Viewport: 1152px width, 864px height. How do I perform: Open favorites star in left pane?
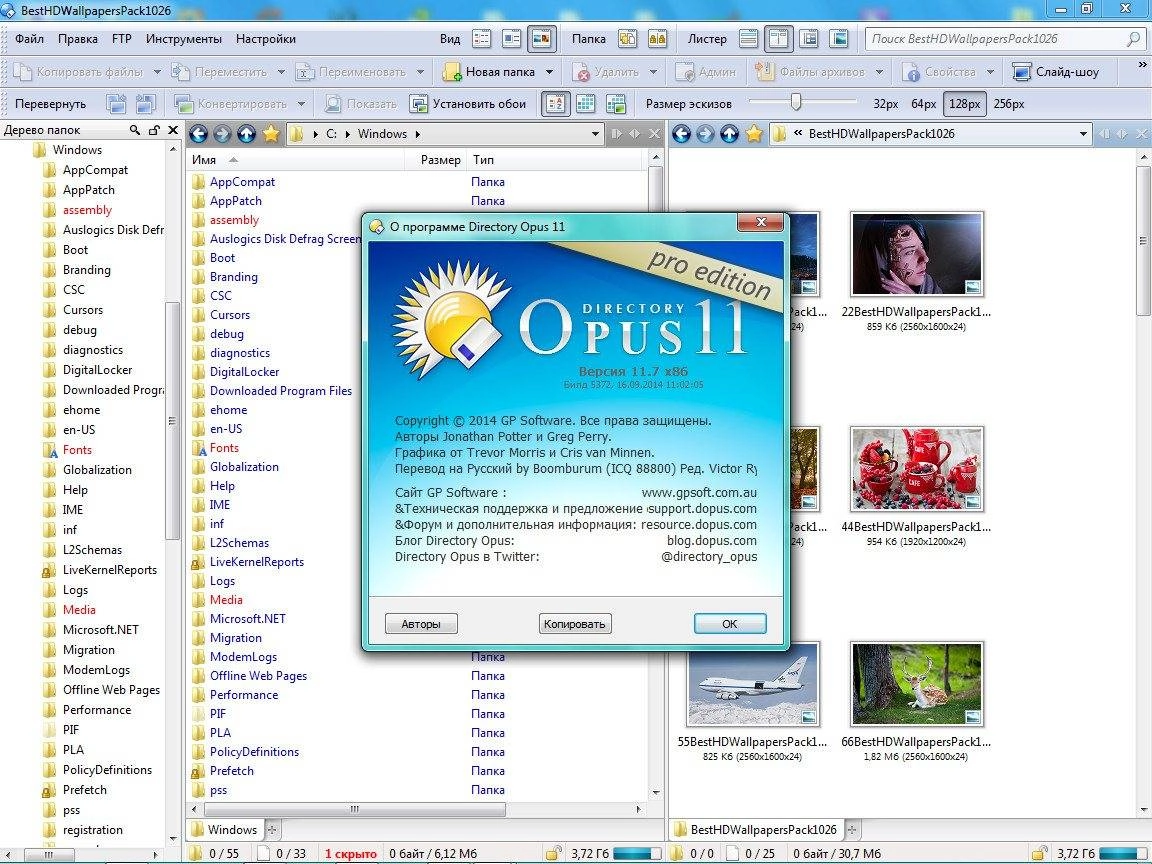[271, 134]
